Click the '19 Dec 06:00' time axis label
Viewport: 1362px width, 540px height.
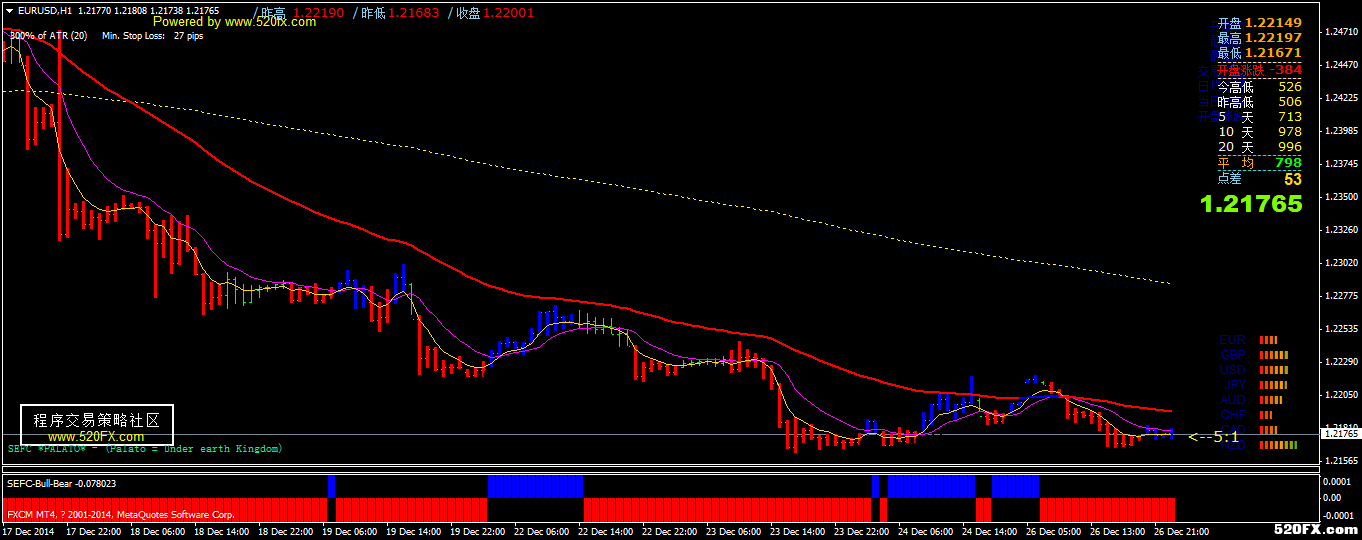click(x=351, y=532)
